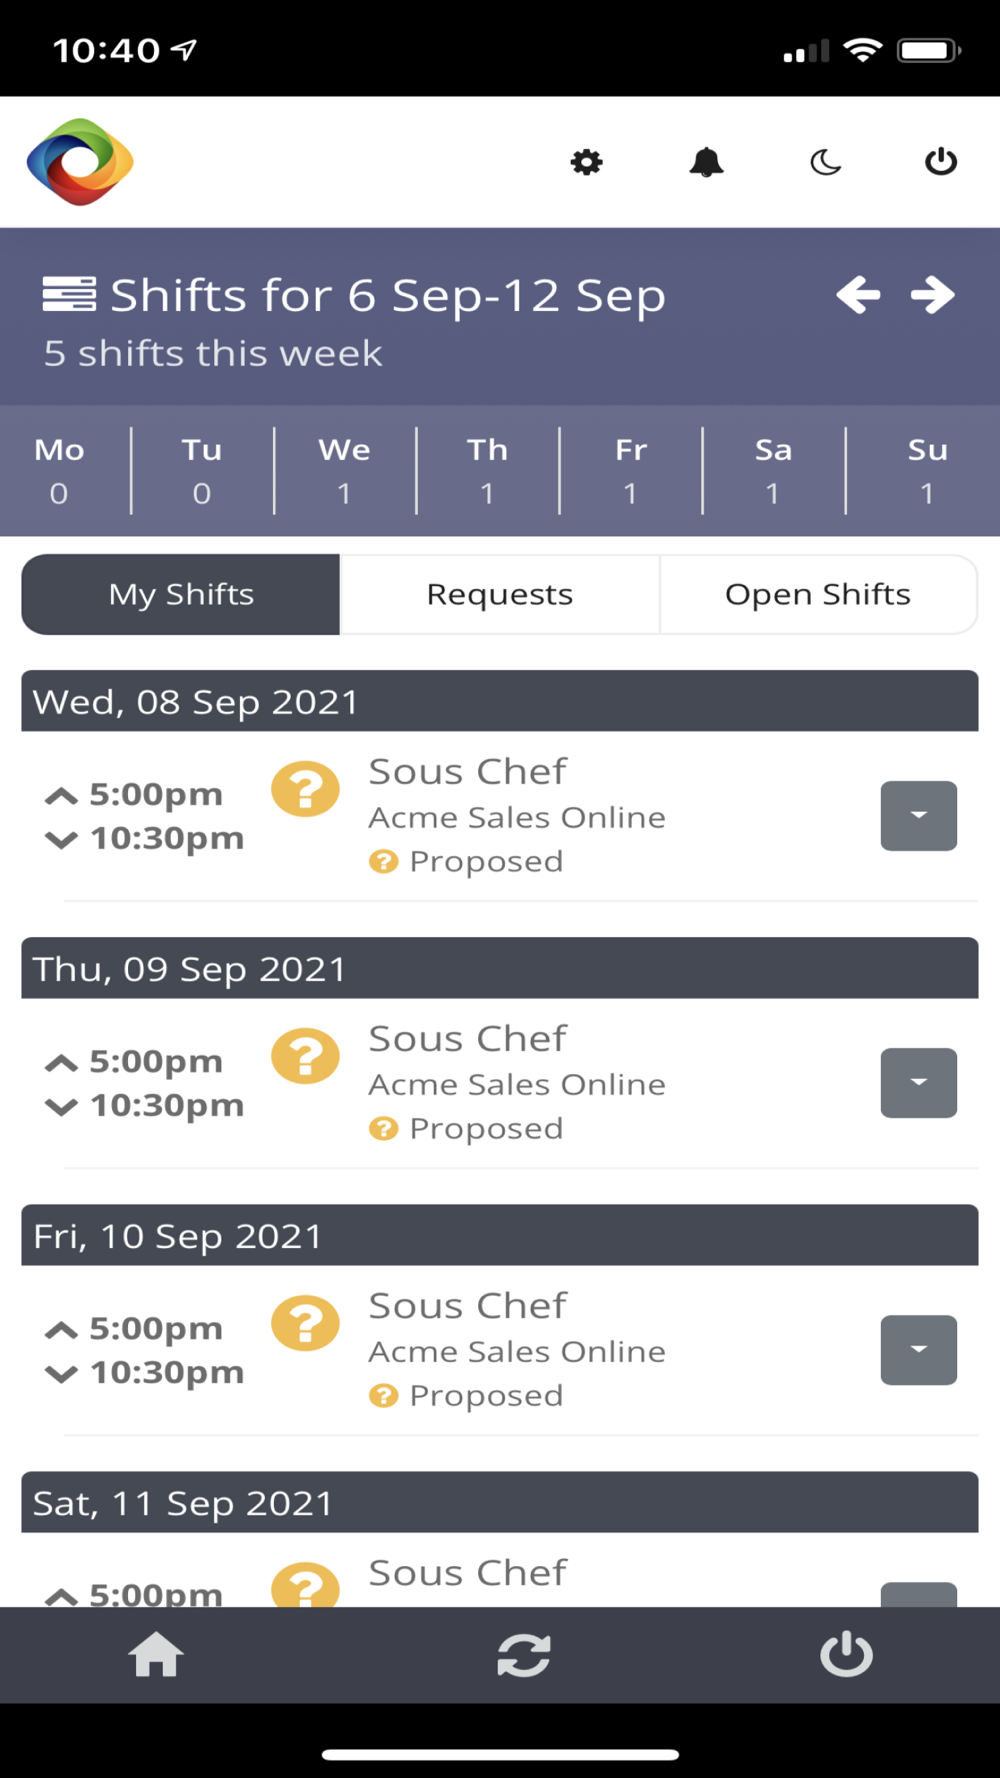Select the My Shifts tab

click(x=181, y=595)
